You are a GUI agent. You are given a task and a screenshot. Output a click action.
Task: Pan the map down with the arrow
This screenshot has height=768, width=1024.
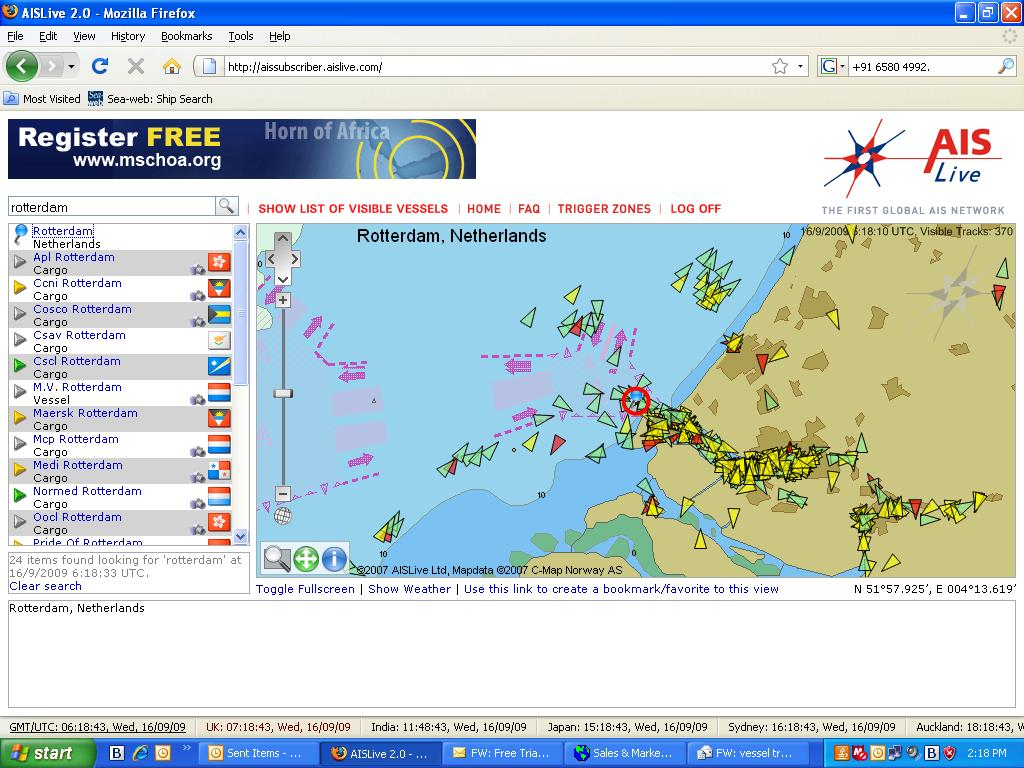coord(282,279)
